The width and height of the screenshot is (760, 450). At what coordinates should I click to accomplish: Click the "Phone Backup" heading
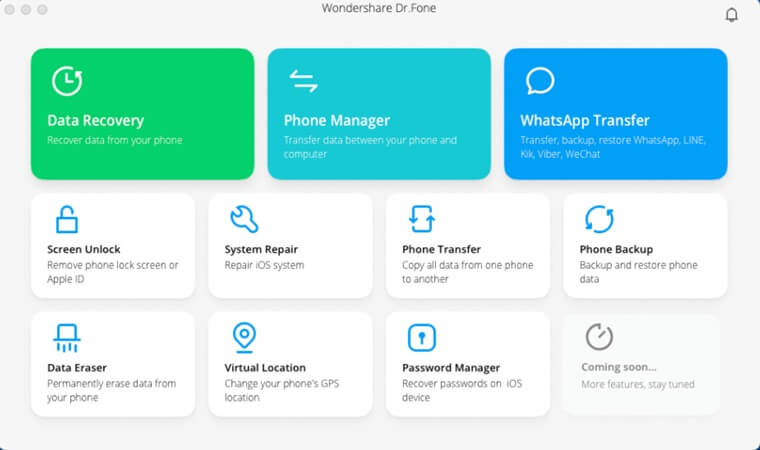pos(616,249)
